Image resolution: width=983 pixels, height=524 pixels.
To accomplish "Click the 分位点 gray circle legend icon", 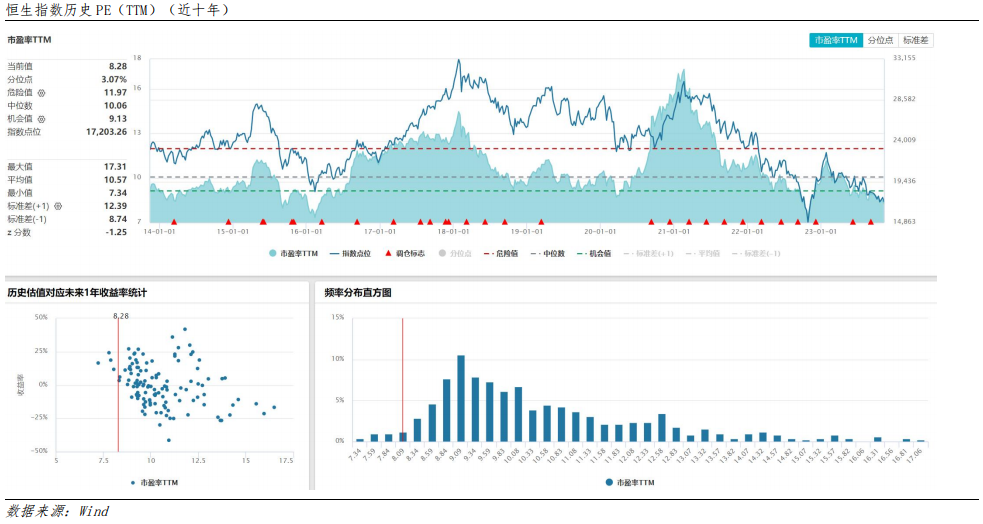I will click(x=442, y=253).
